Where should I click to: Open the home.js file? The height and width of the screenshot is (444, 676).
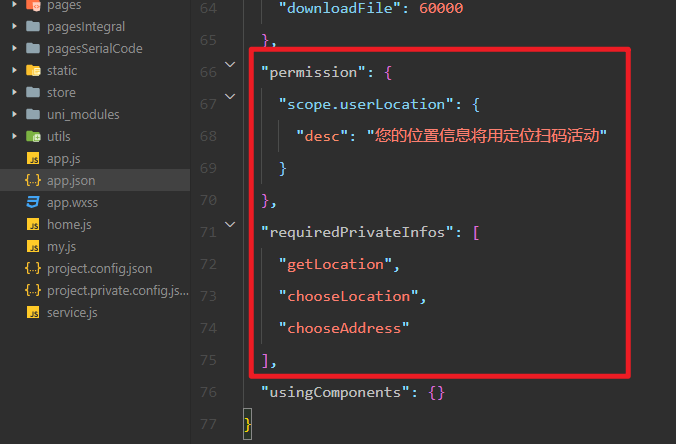pyautogui.click(x=69, y=225)
